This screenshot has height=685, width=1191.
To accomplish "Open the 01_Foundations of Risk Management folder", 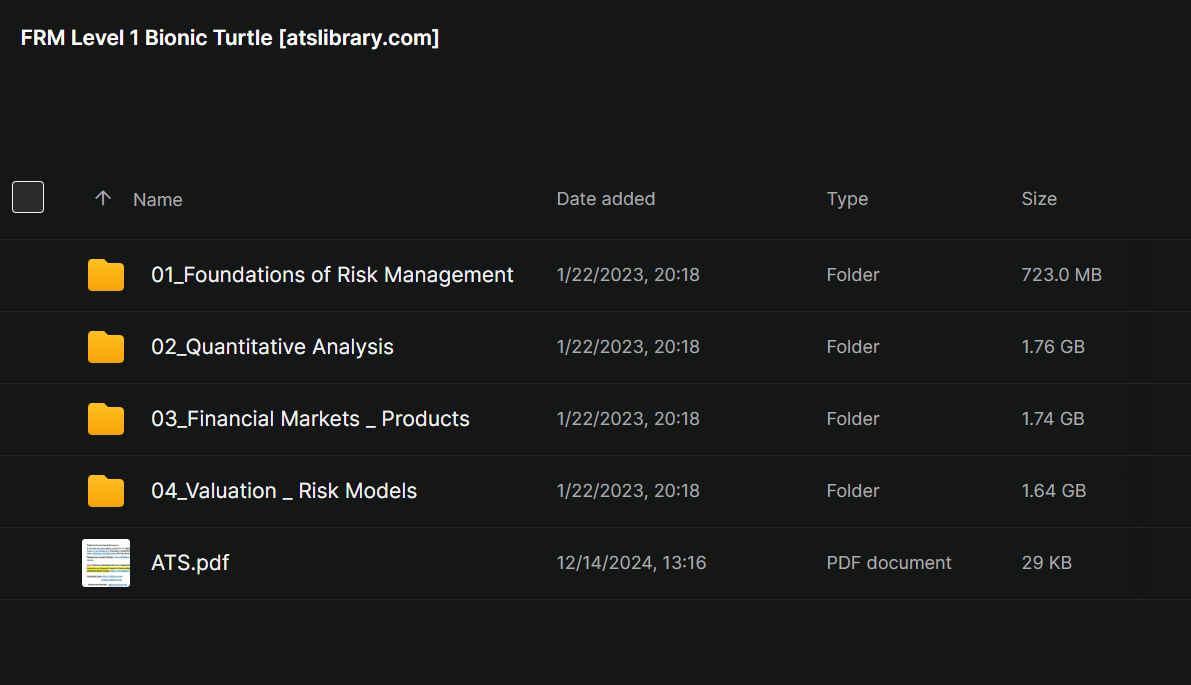I will tap(332, 275).
